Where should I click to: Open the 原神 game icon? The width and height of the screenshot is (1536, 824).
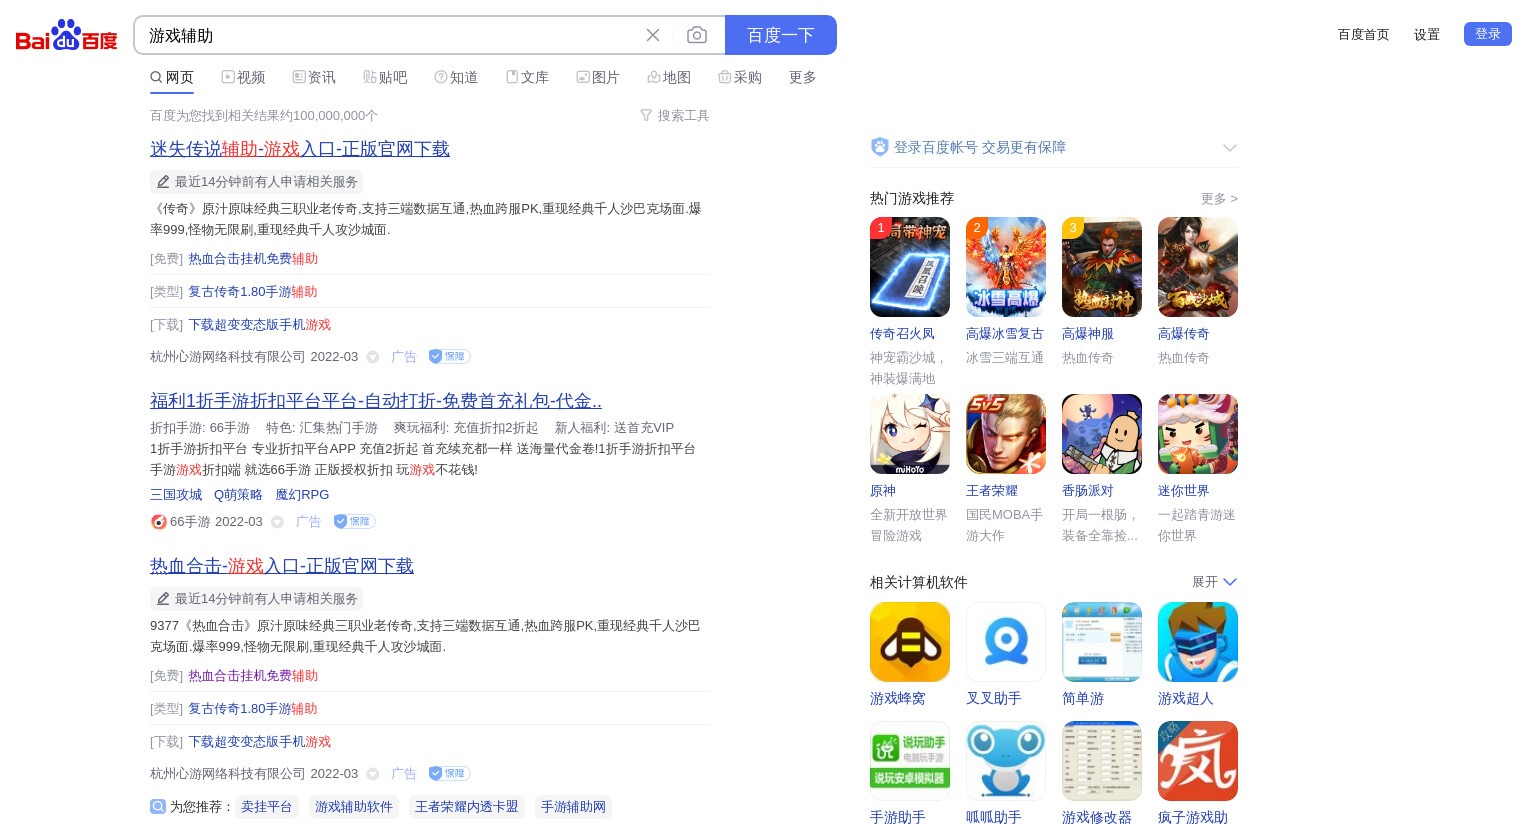[x=910, y=434]
